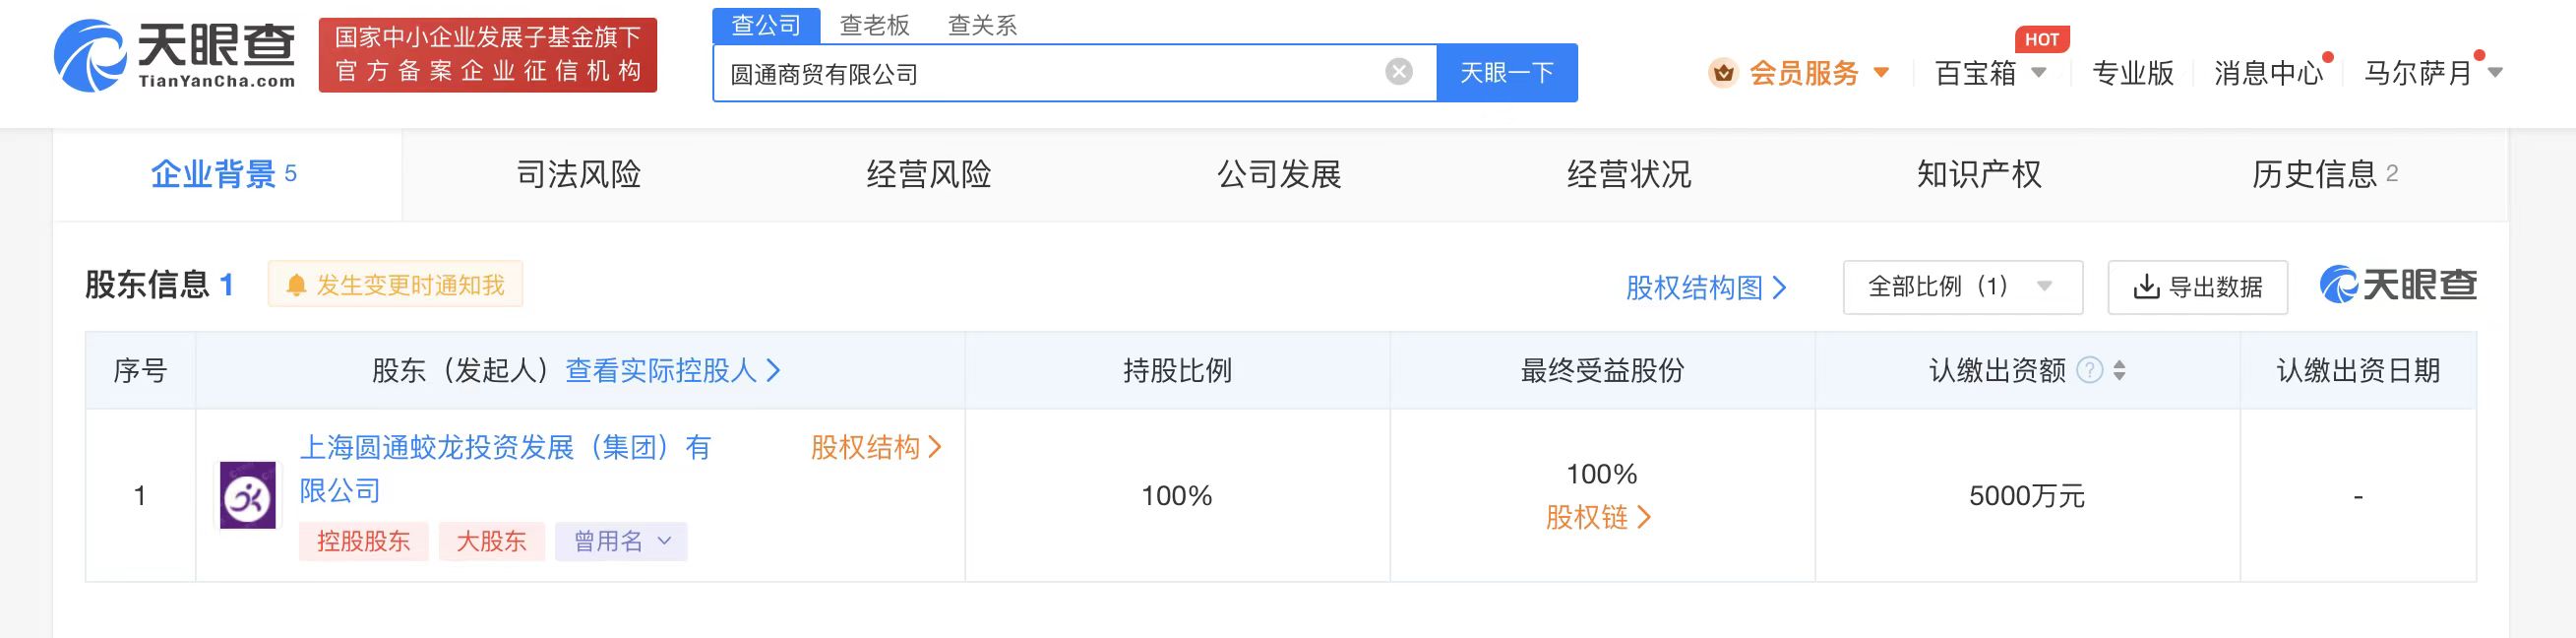Click the 导出数据 export button
2576x638 pixels.
coord(2197,287)
